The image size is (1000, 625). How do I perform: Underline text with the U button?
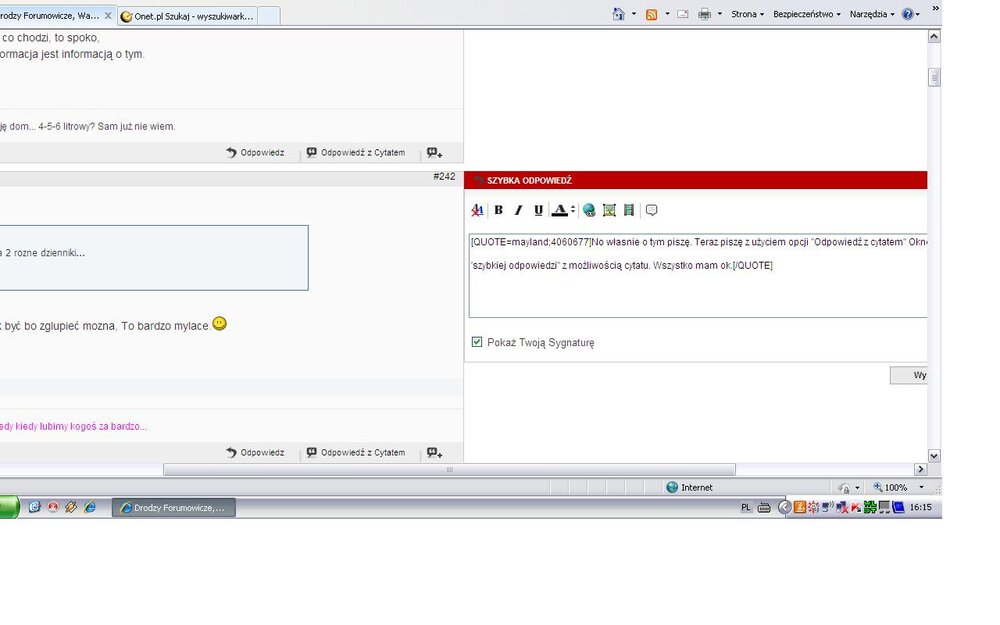[538, 210]
